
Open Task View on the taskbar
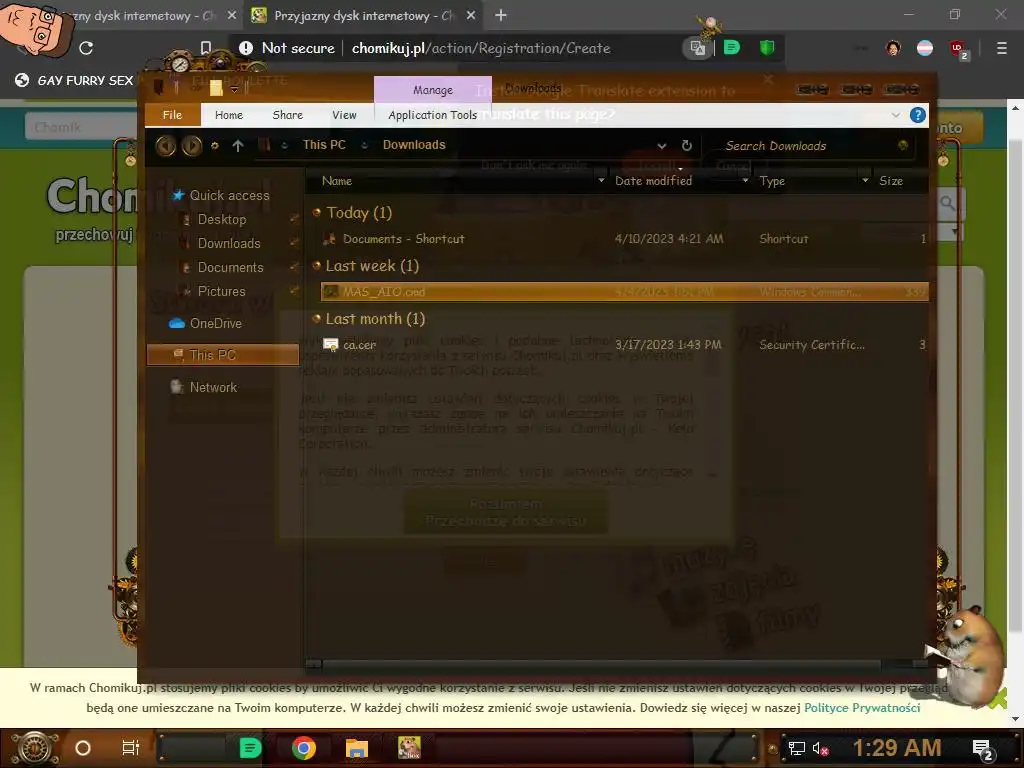[131, 748]
